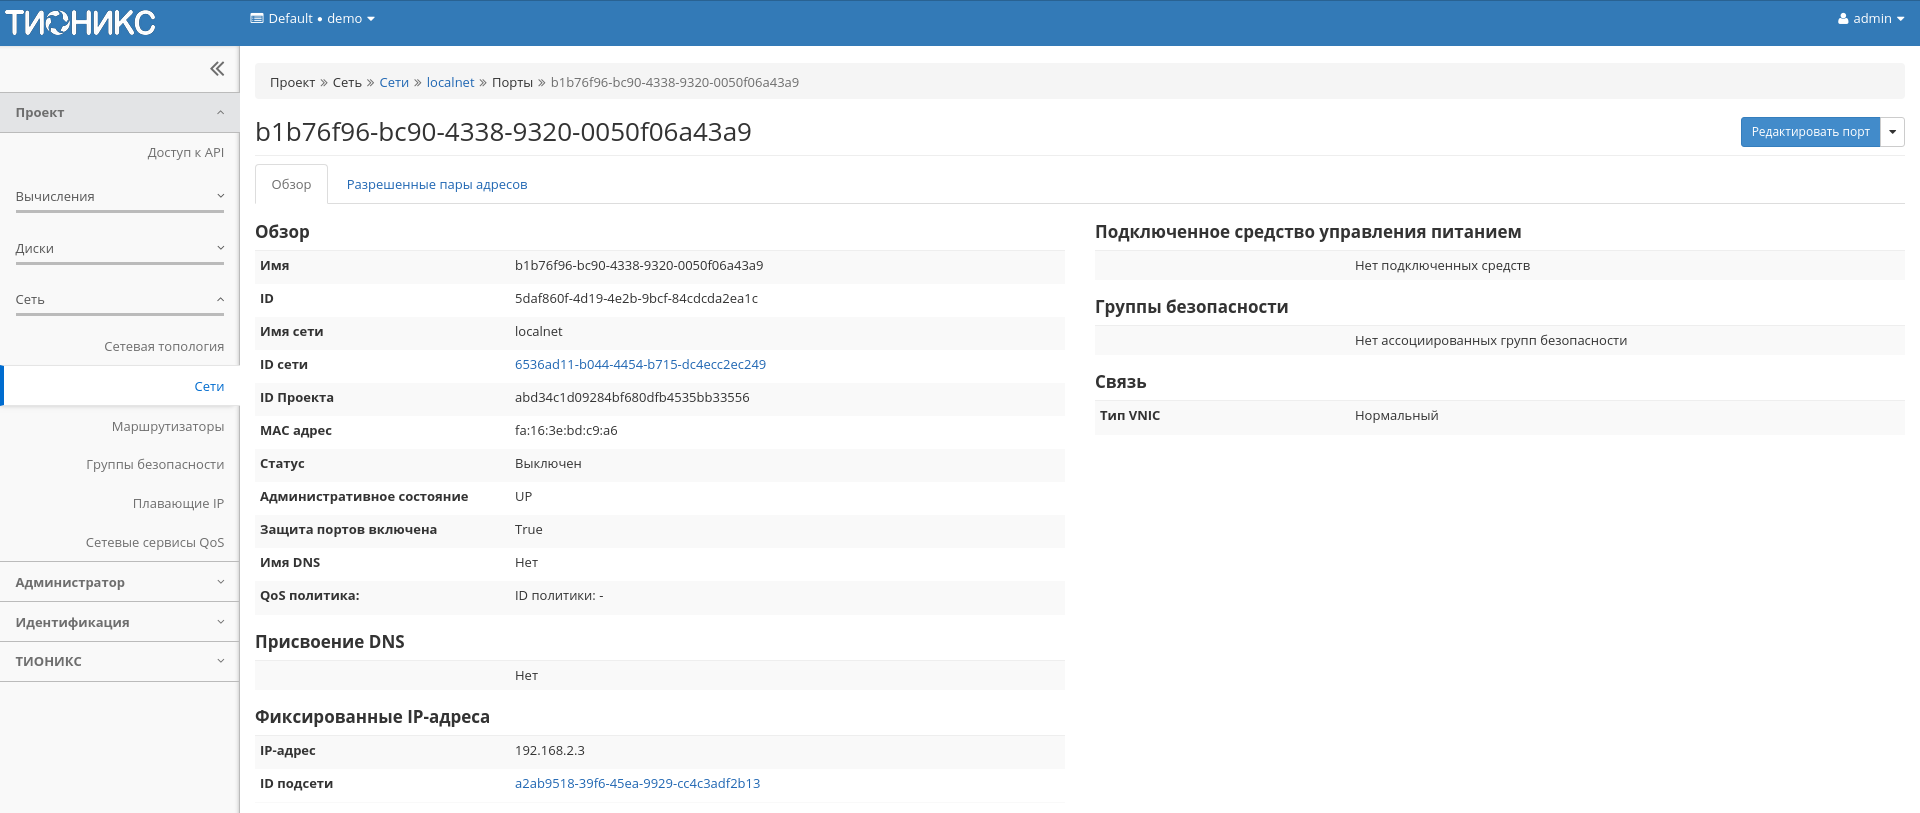Click the network ID link 6536ad11

[640, 365]
